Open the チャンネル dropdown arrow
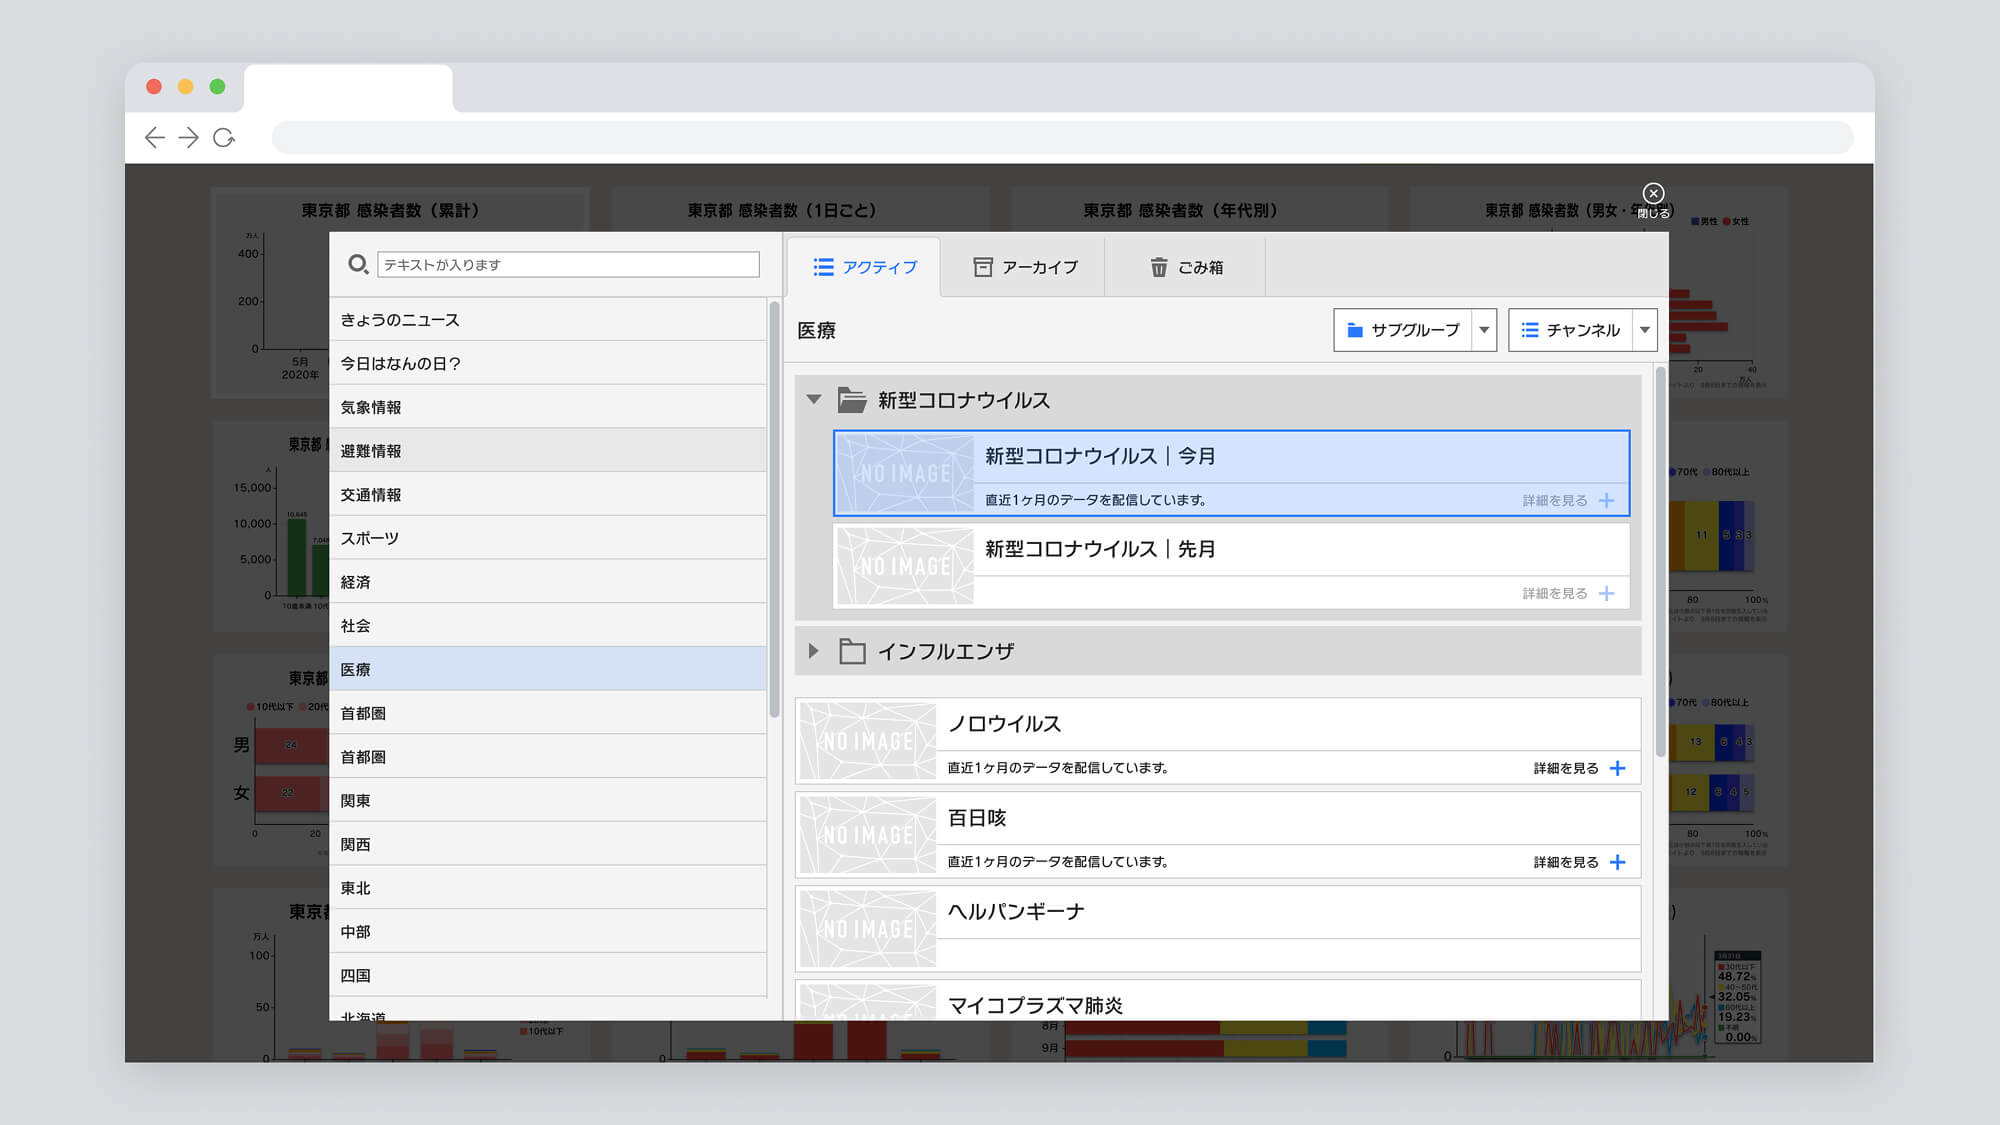 [1645, 330]
